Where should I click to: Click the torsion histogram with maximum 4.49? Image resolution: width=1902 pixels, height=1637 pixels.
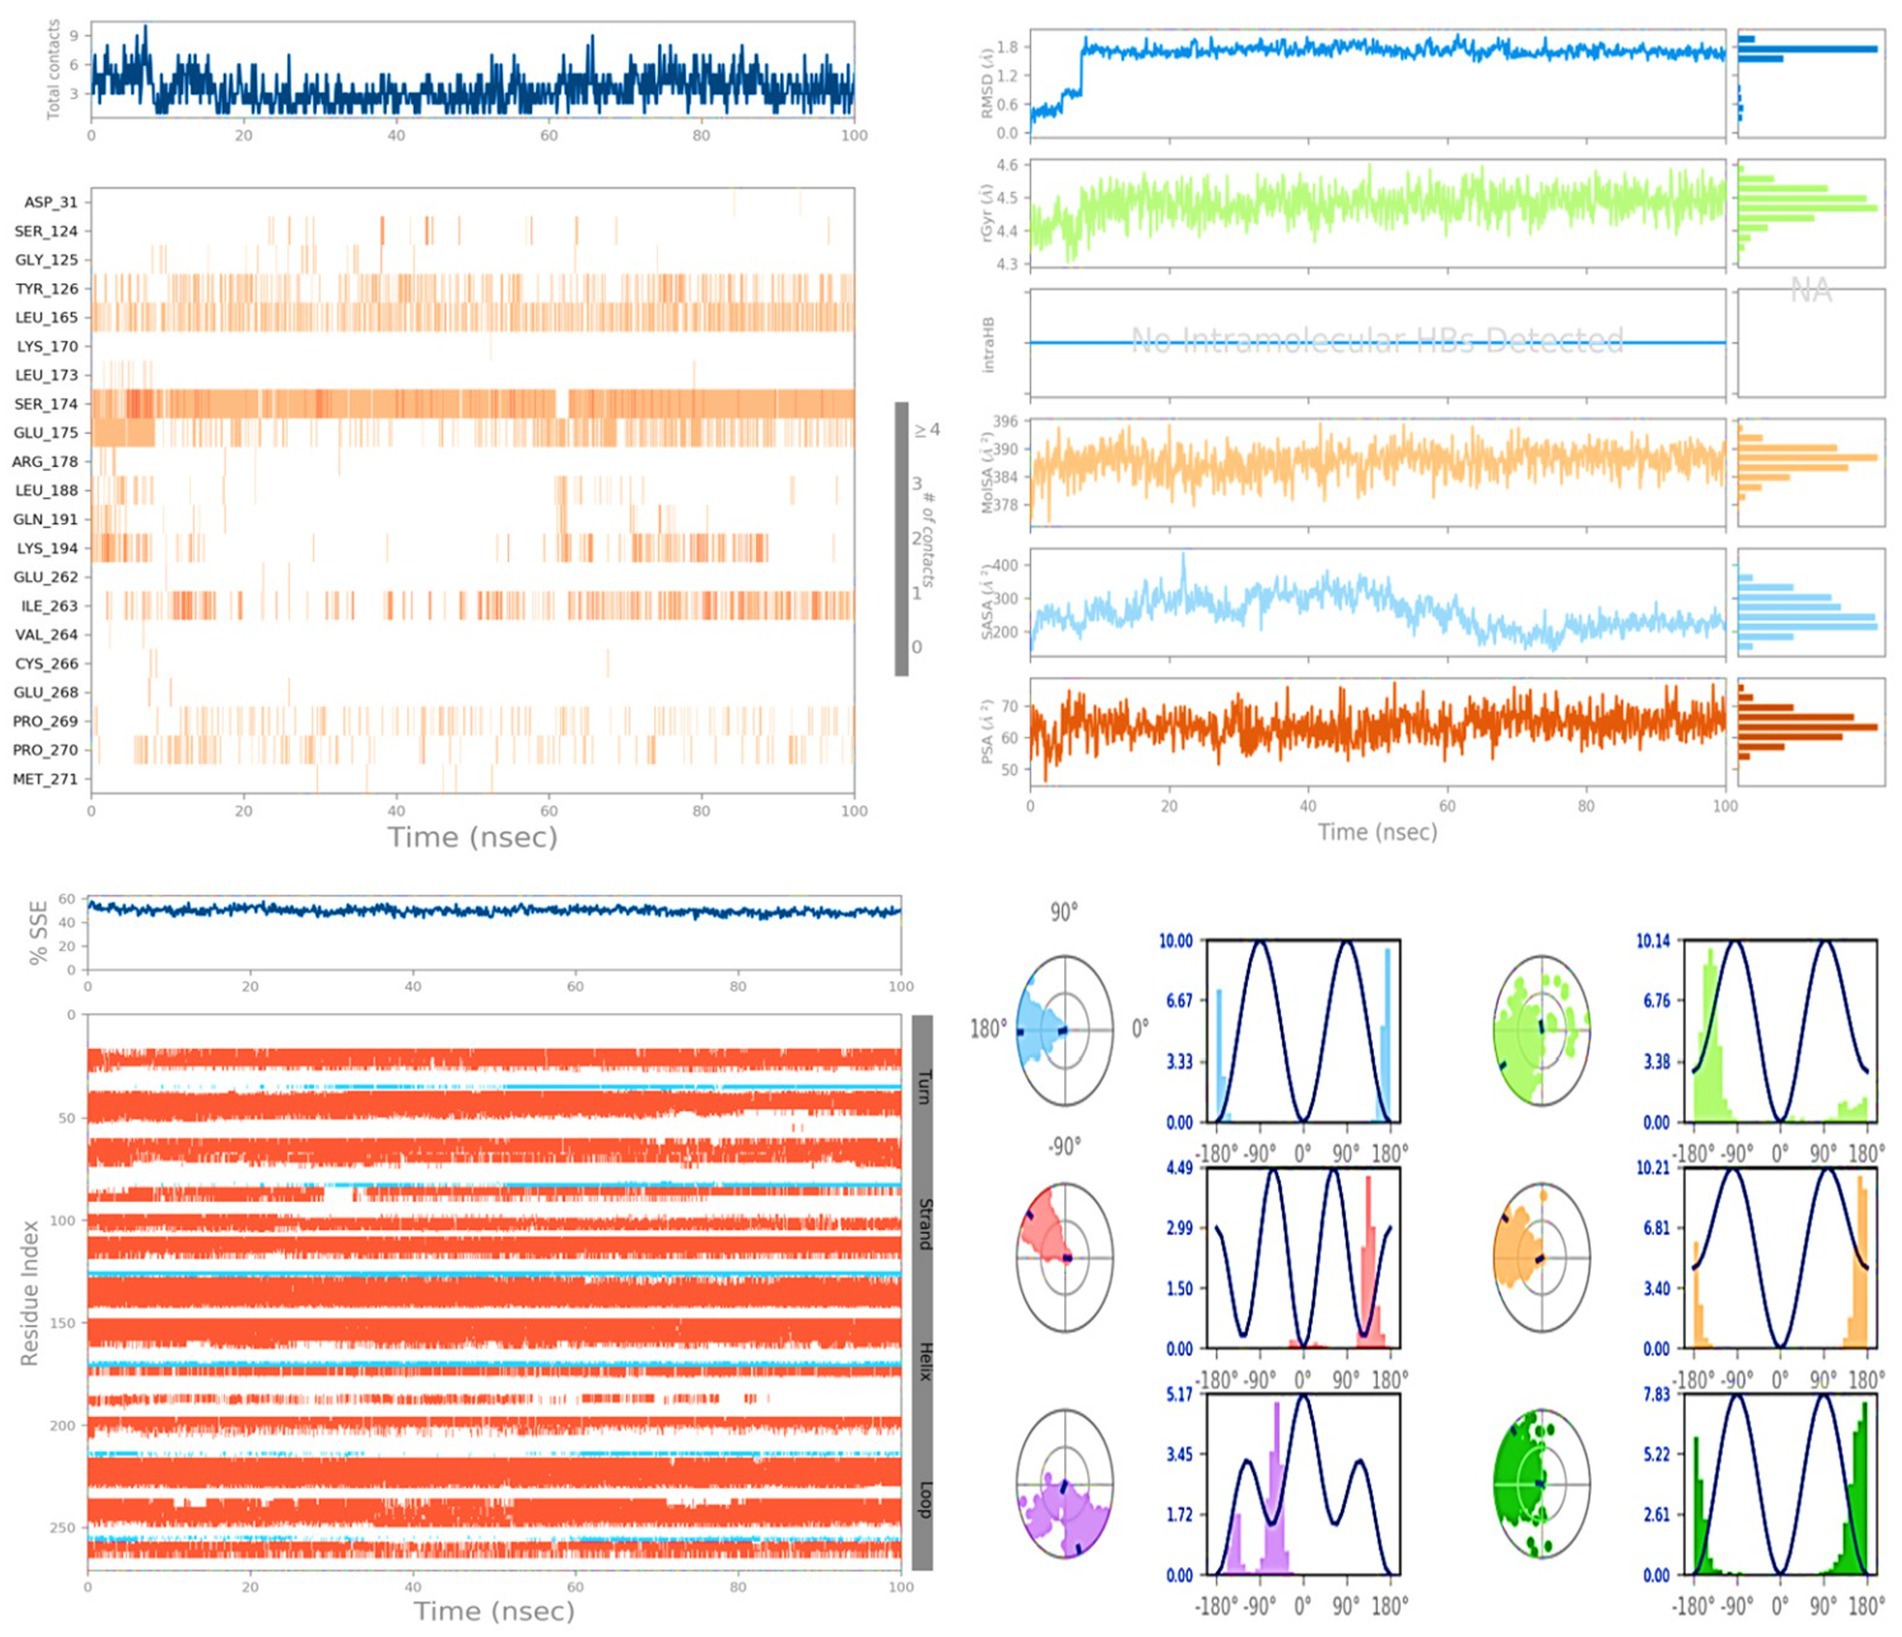1303,1257
